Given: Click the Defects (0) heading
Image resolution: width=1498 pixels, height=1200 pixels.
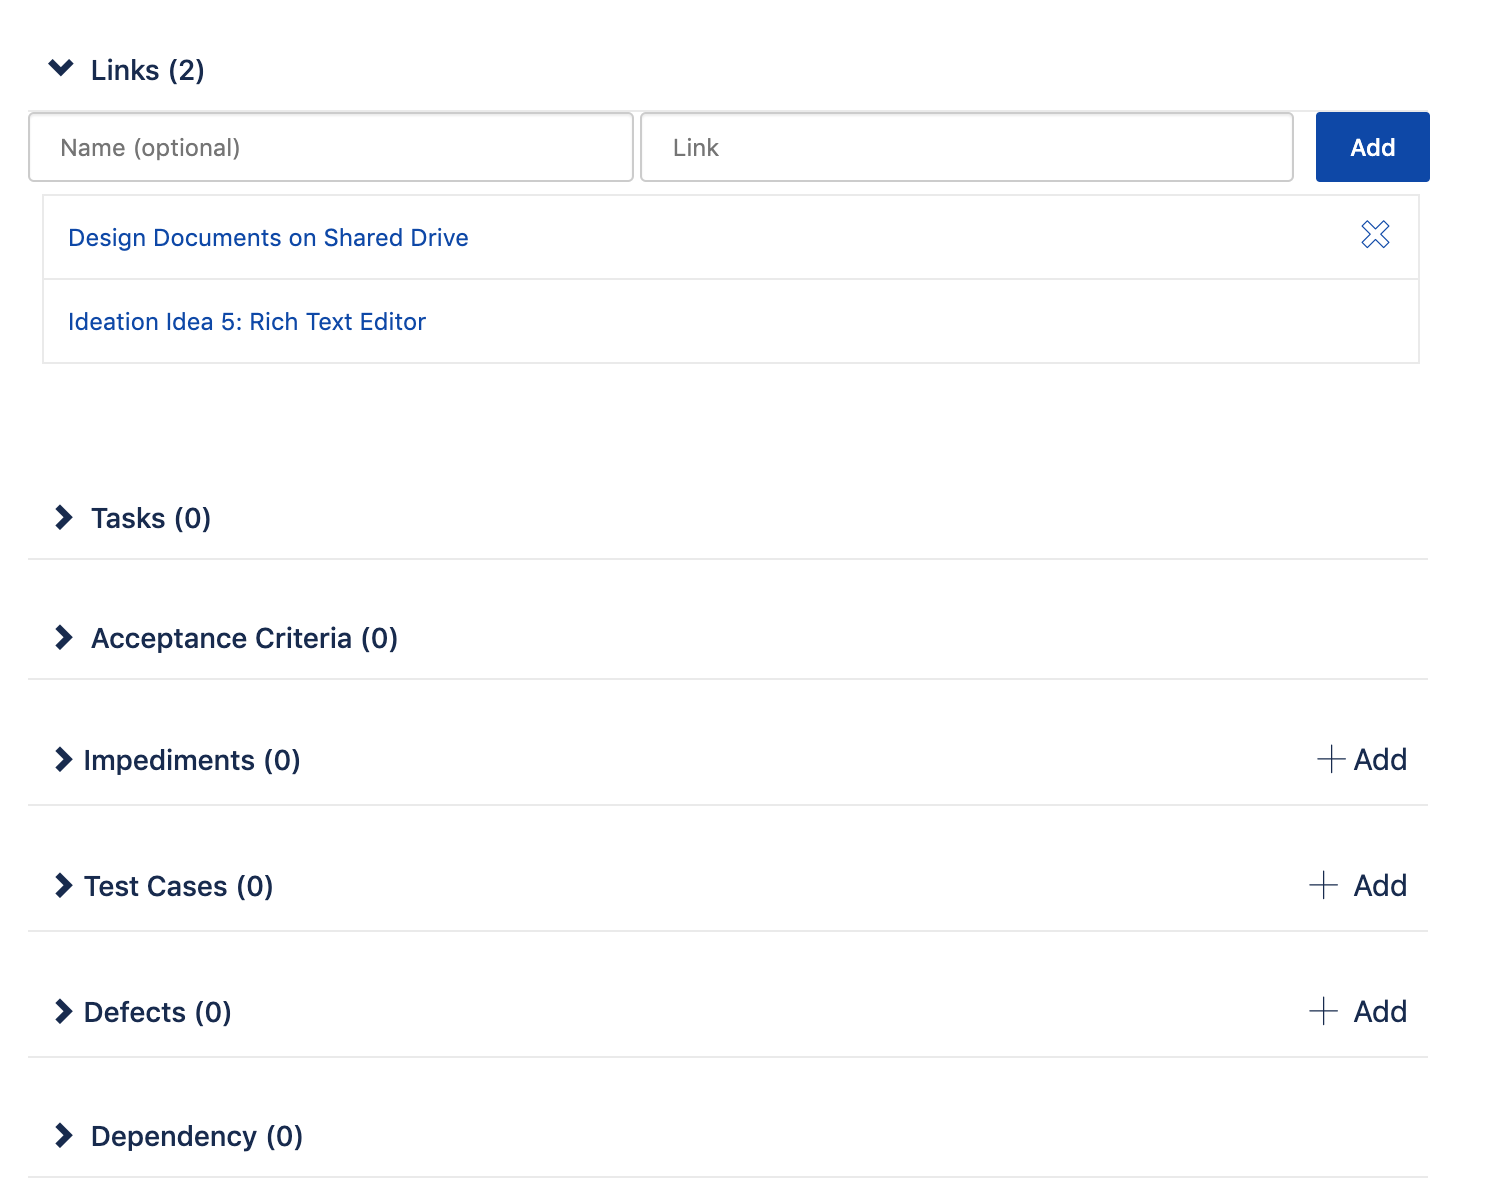Looking at the screenshot, I should tap(158, 1012).
